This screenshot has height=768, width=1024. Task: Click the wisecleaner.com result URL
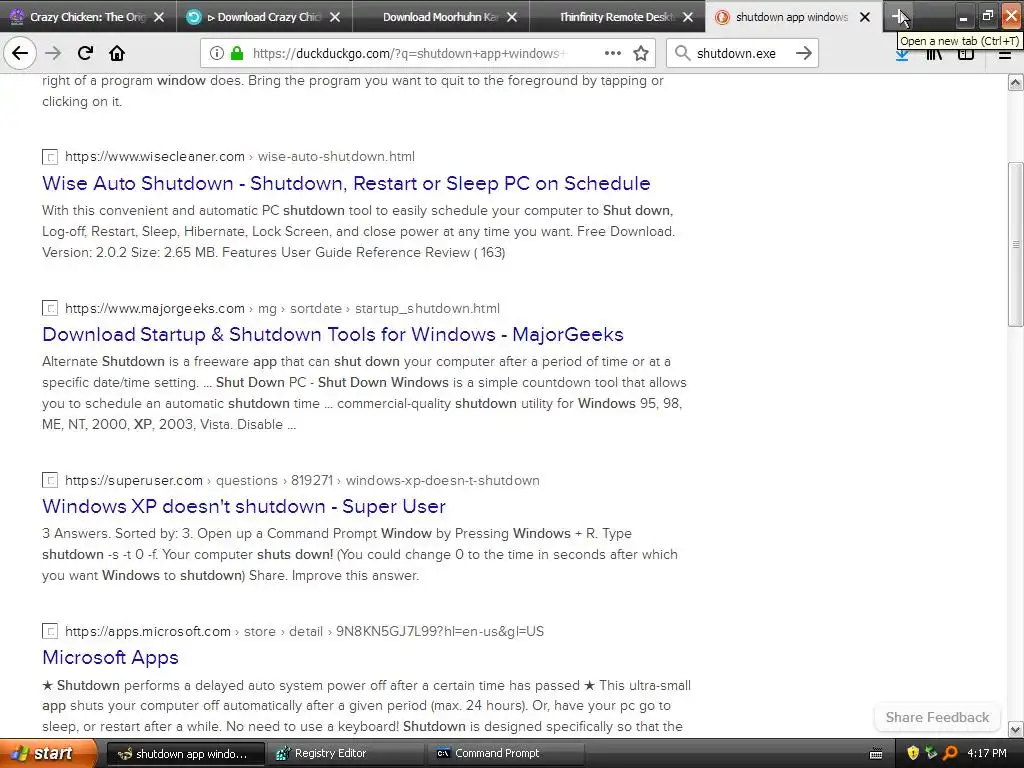pyautogui.click(x=240, y=157)
